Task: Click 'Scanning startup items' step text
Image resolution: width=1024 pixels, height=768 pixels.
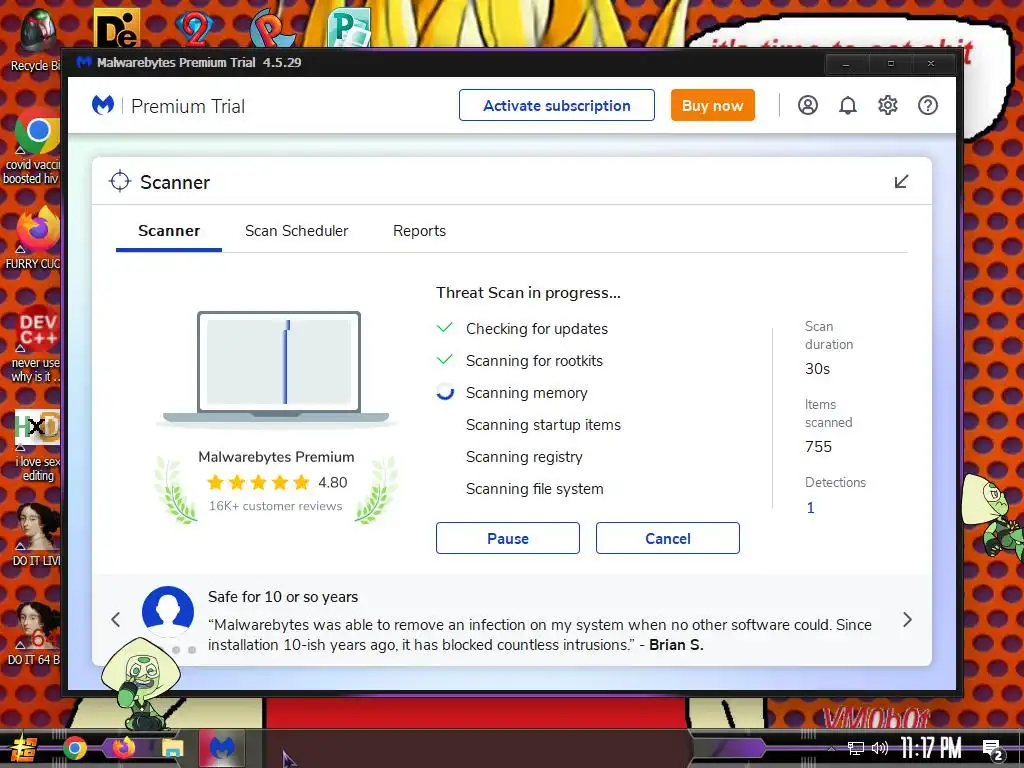Action: 543,424
